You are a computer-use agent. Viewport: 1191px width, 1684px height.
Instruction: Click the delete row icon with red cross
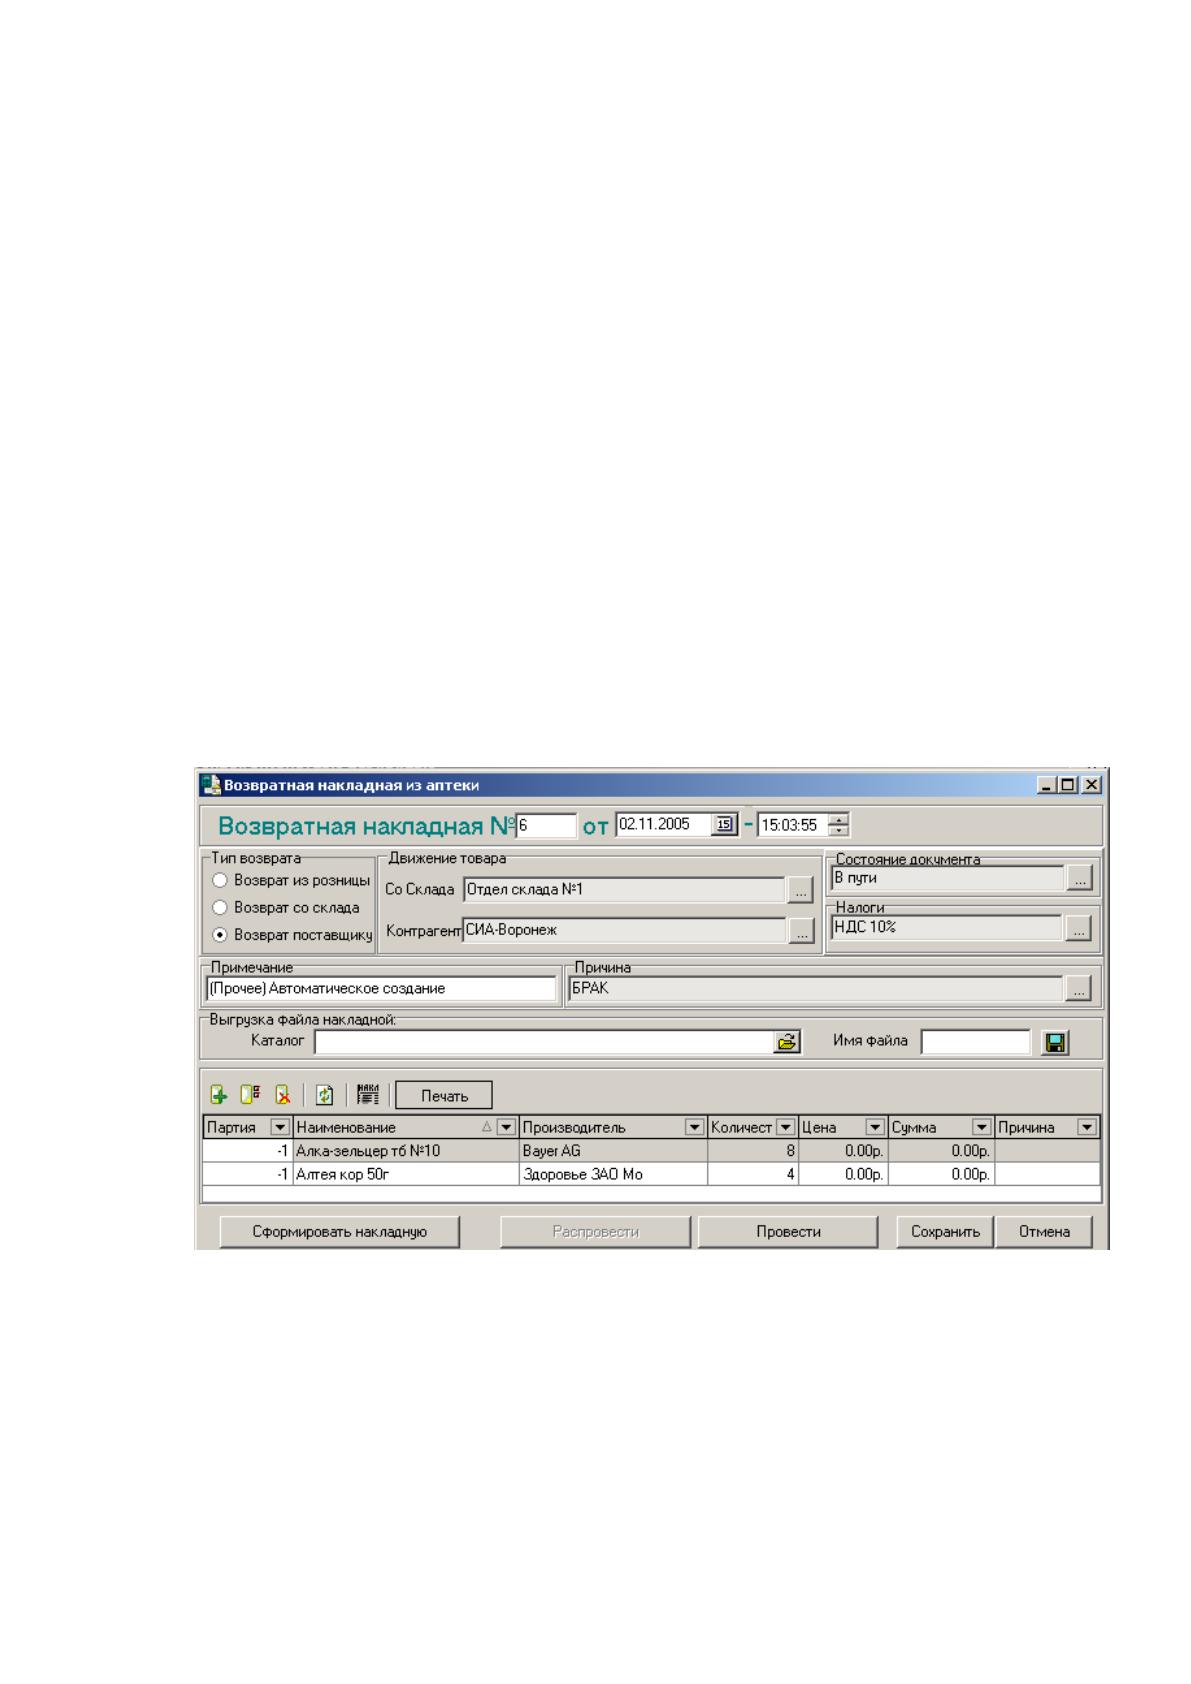click(x=283, y=1095)
